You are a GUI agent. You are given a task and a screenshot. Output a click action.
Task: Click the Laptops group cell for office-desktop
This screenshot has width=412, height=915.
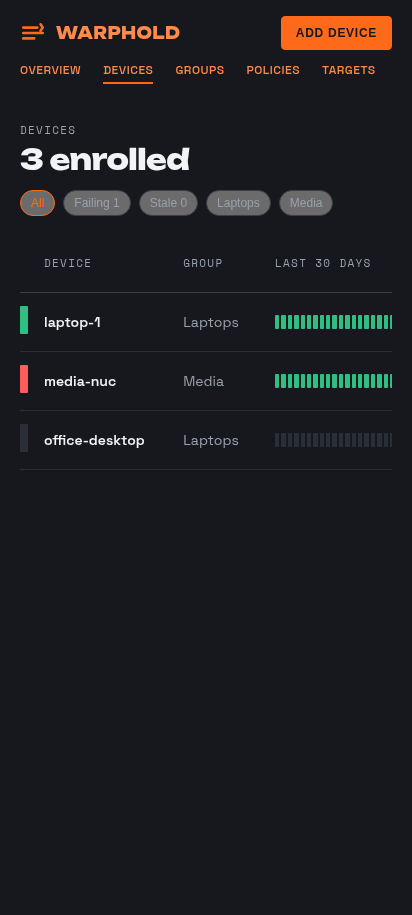[211, 440]
